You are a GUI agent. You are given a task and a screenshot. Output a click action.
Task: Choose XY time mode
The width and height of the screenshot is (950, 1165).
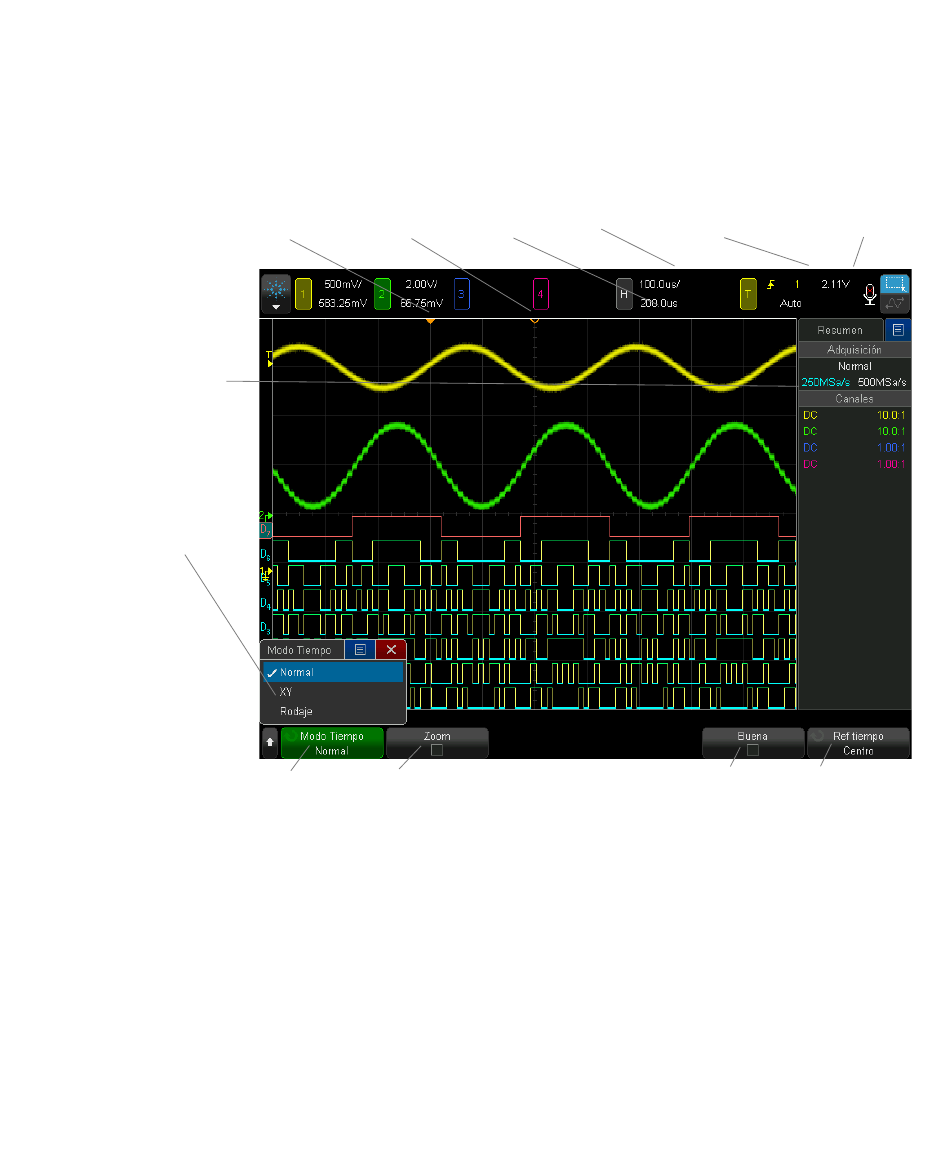tap(334, 692)
